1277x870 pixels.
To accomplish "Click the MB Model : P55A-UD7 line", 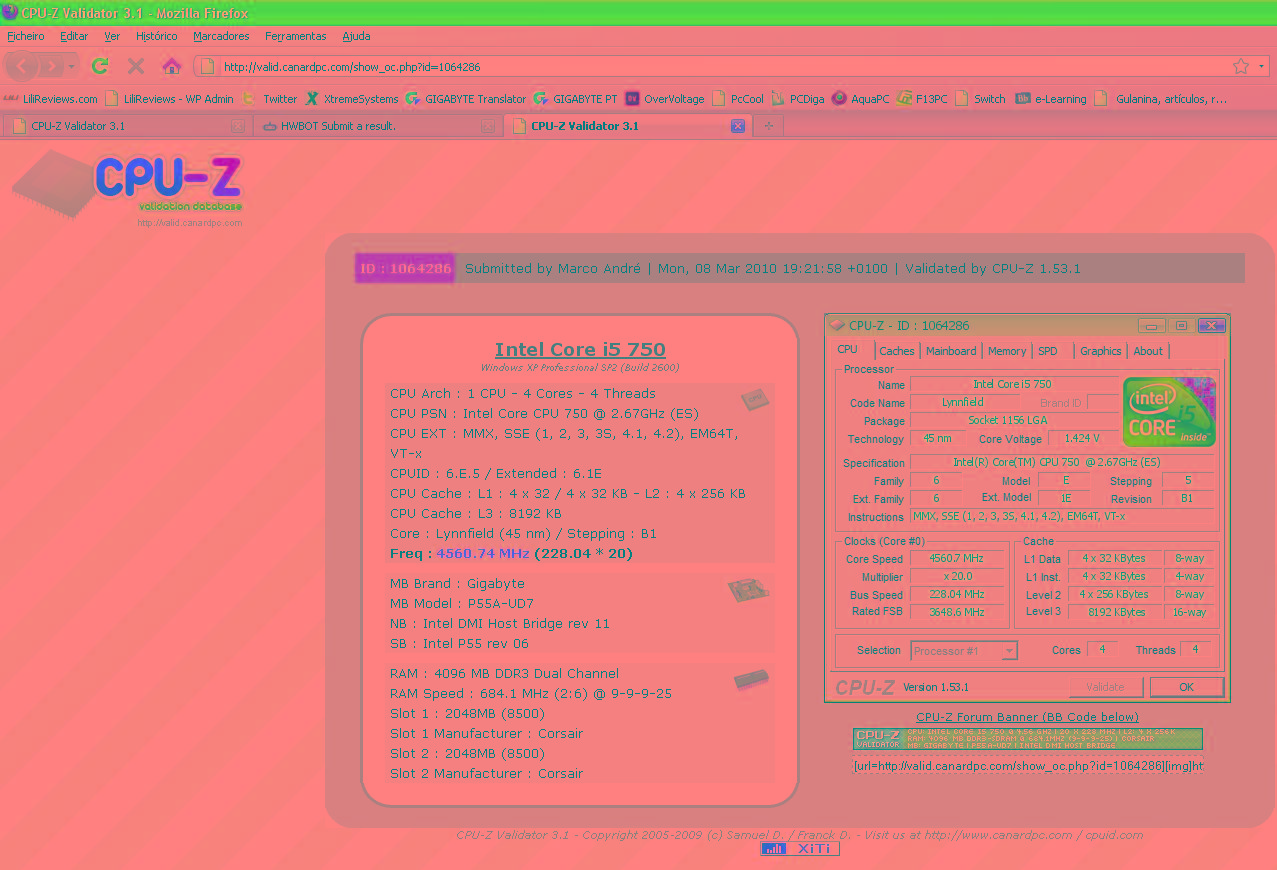I will [462, 604].
